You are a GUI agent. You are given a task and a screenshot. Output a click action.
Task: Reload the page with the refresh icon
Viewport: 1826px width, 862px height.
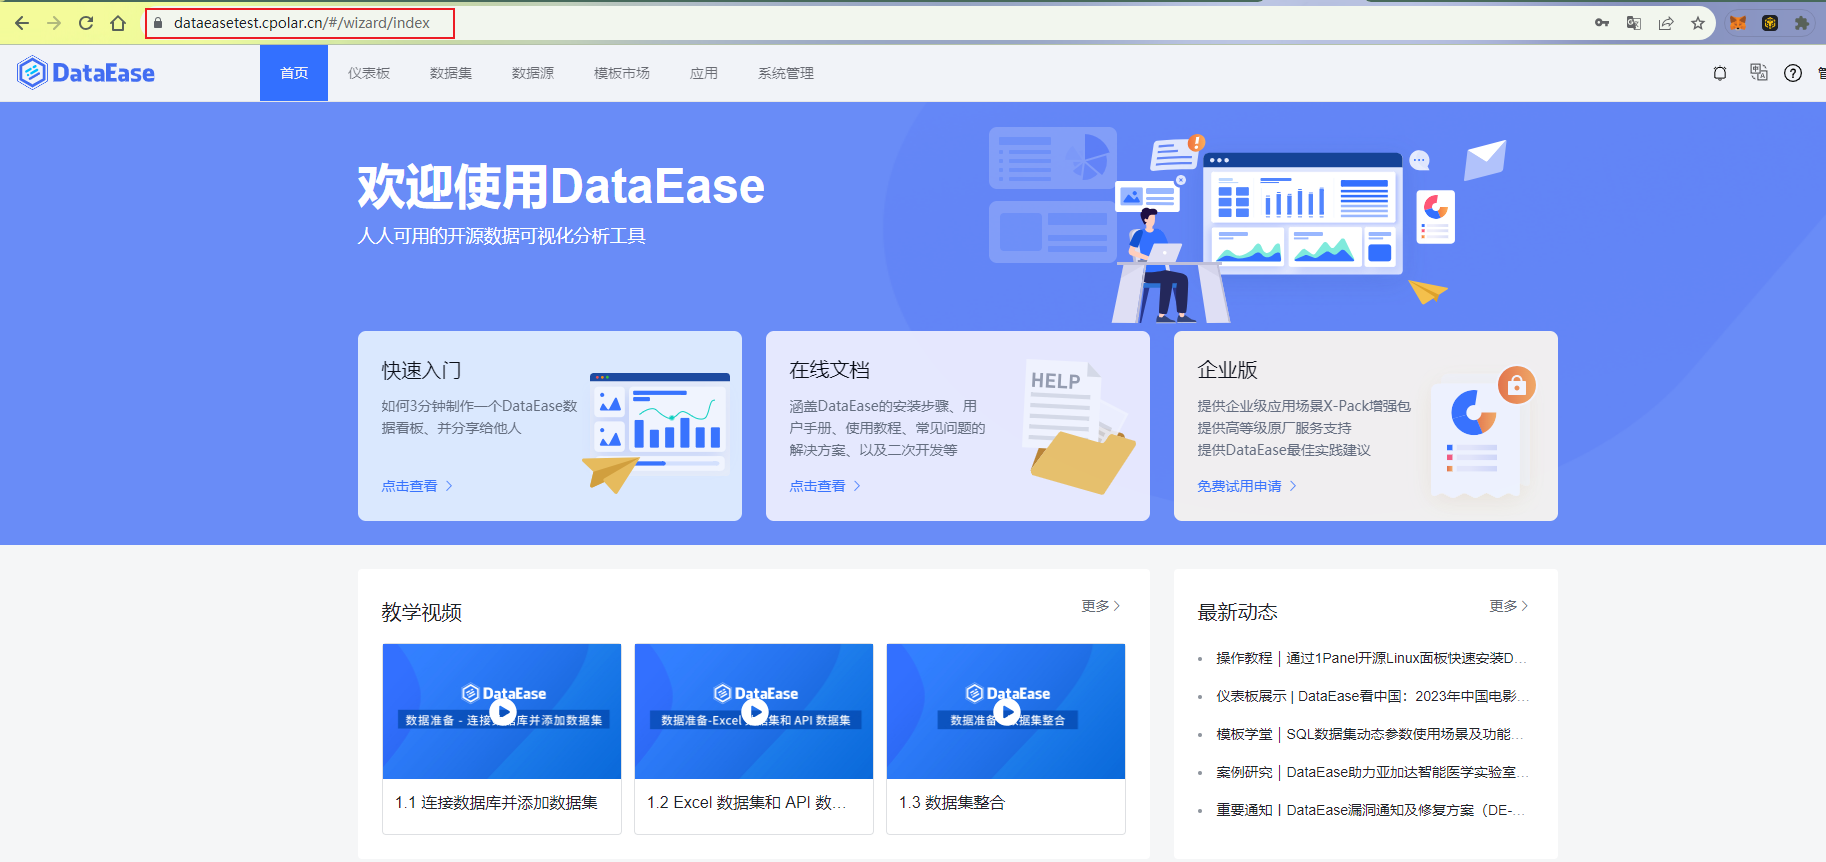86,23
